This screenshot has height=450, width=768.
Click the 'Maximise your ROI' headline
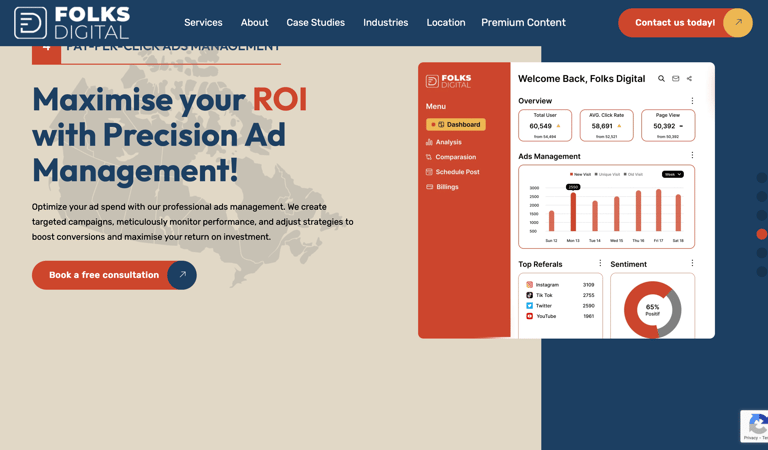[x=169, y=100]
